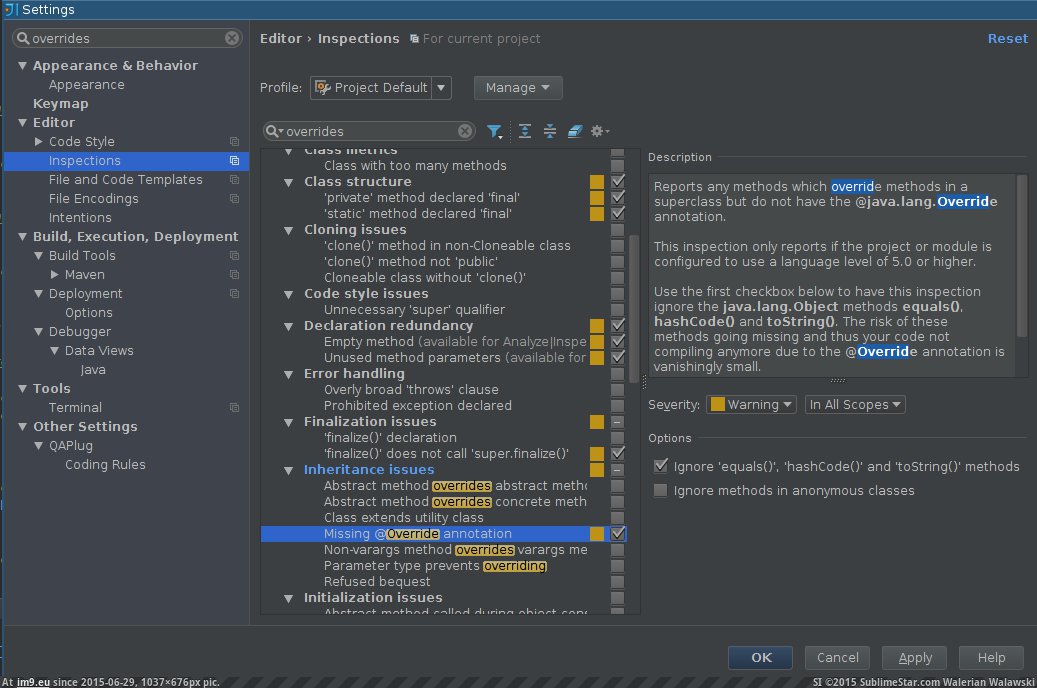Click the filter inspections funnel icon
1037x688 pixels.
(x=494, y=131)
